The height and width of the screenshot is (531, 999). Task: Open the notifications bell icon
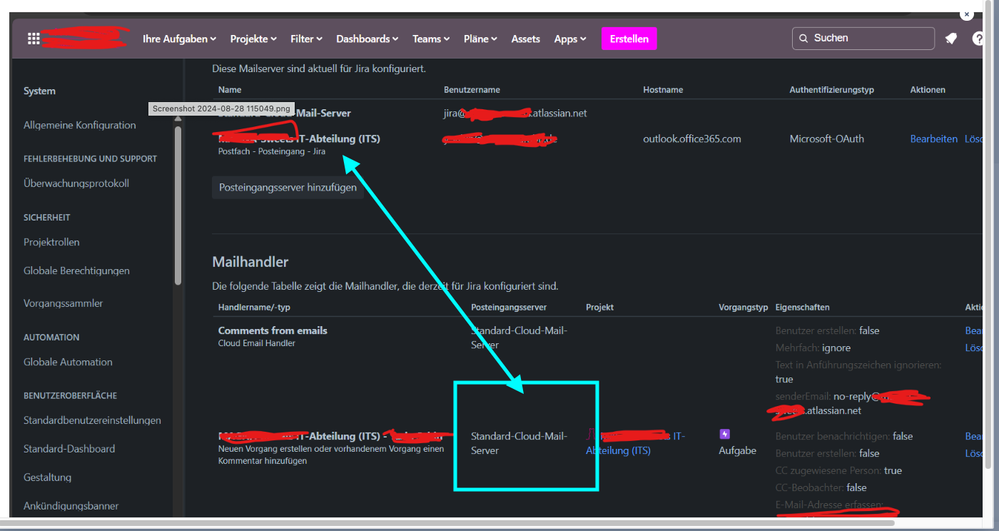(951, 39)
